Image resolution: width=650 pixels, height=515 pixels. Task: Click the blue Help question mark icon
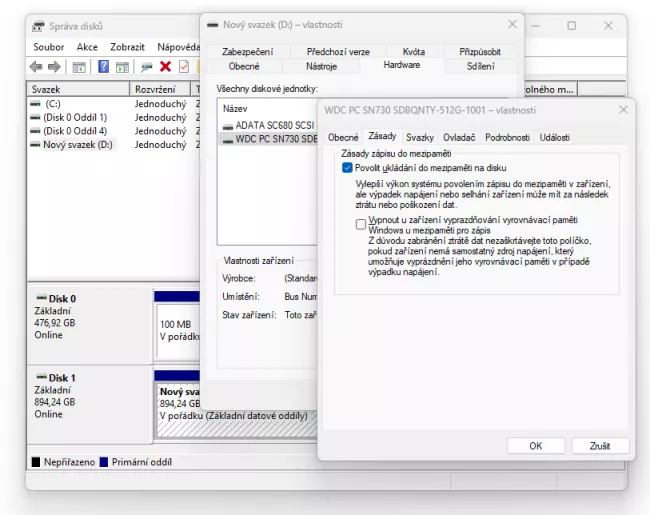[x=103, y=67]
